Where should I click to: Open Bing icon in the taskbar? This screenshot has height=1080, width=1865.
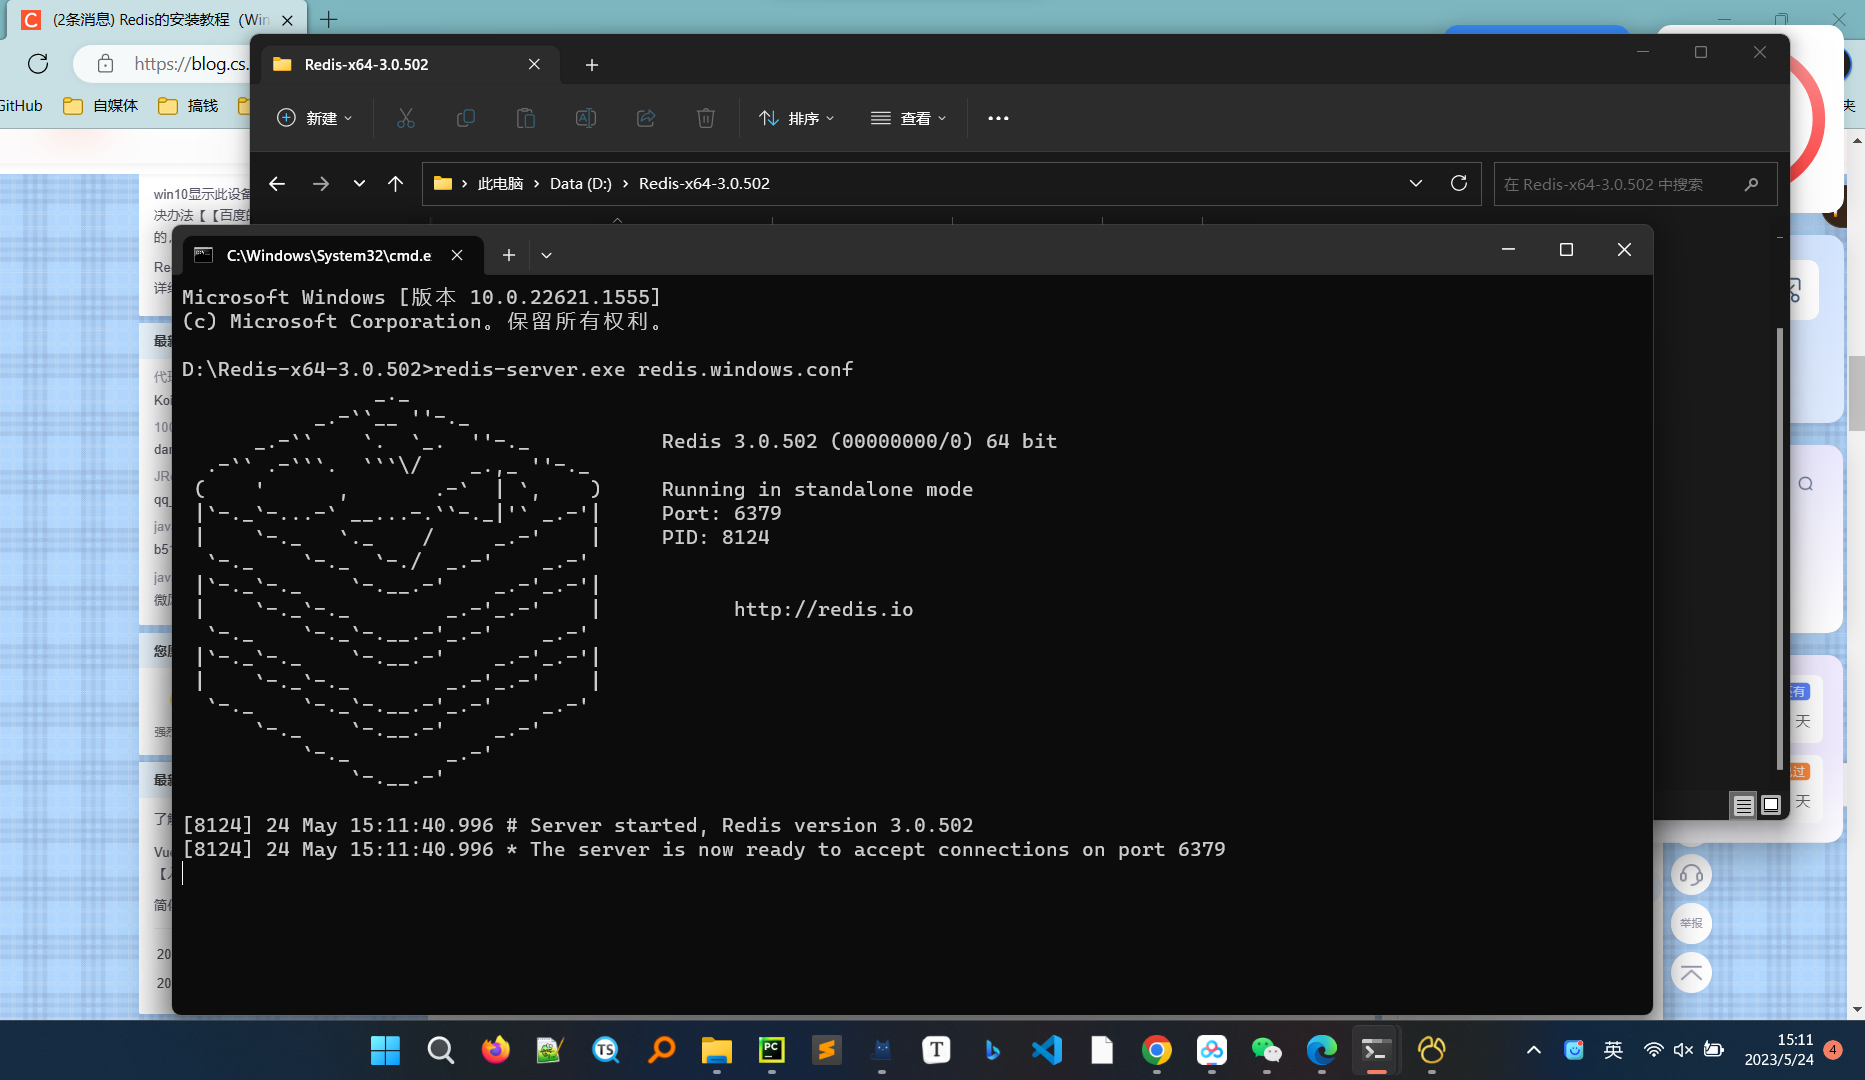991,1051
